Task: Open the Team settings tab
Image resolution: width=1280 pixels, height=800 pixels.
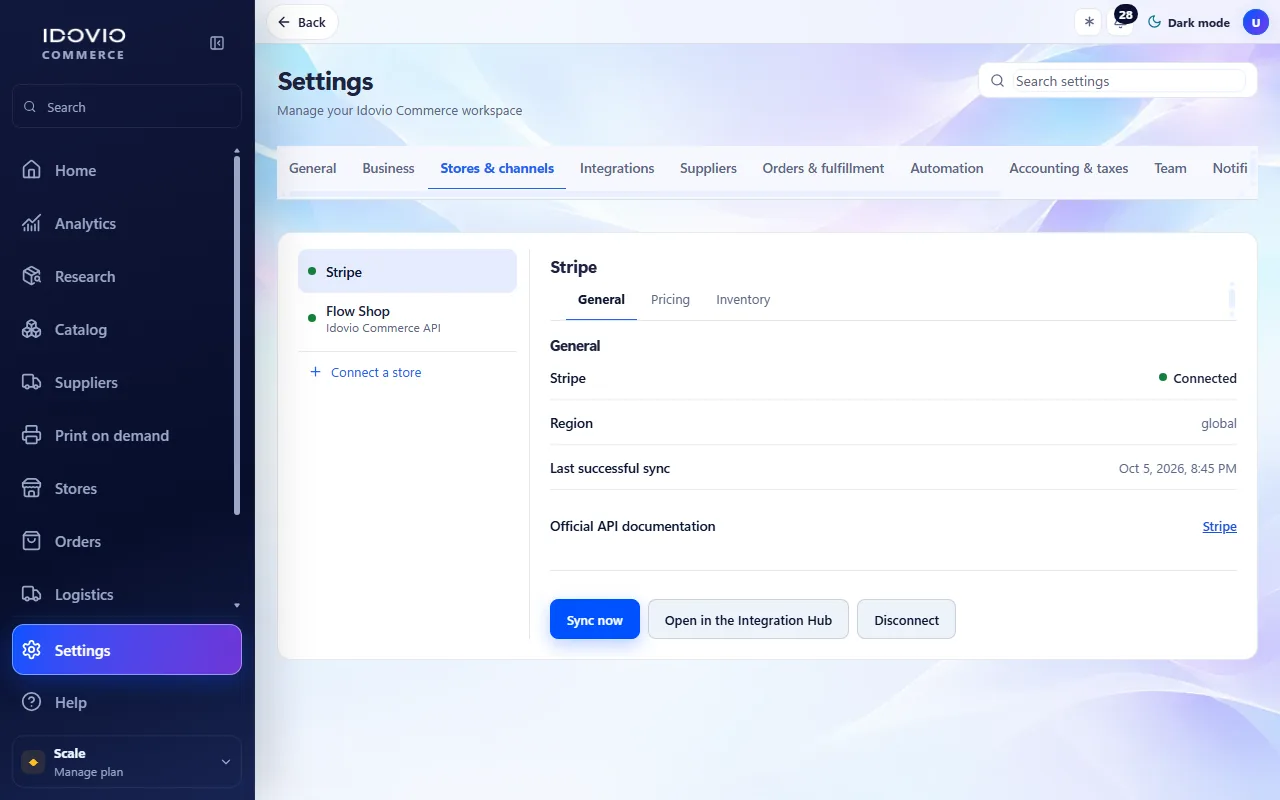Action: click(x=1170, y=168)
